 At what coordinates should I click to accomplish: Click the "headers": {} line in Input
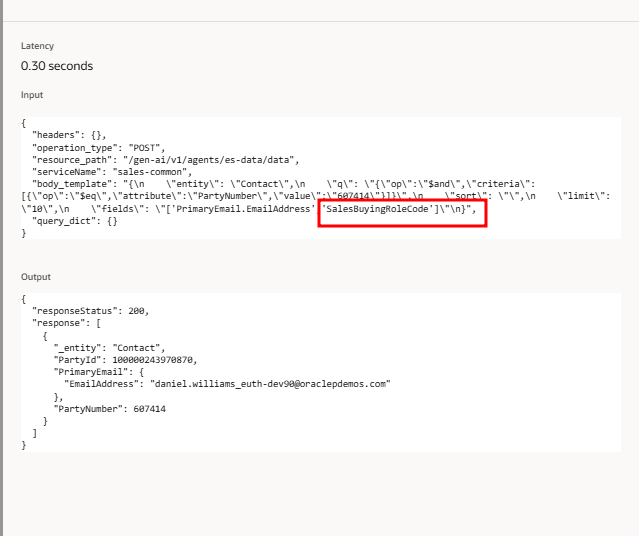[x=69, y=135]
